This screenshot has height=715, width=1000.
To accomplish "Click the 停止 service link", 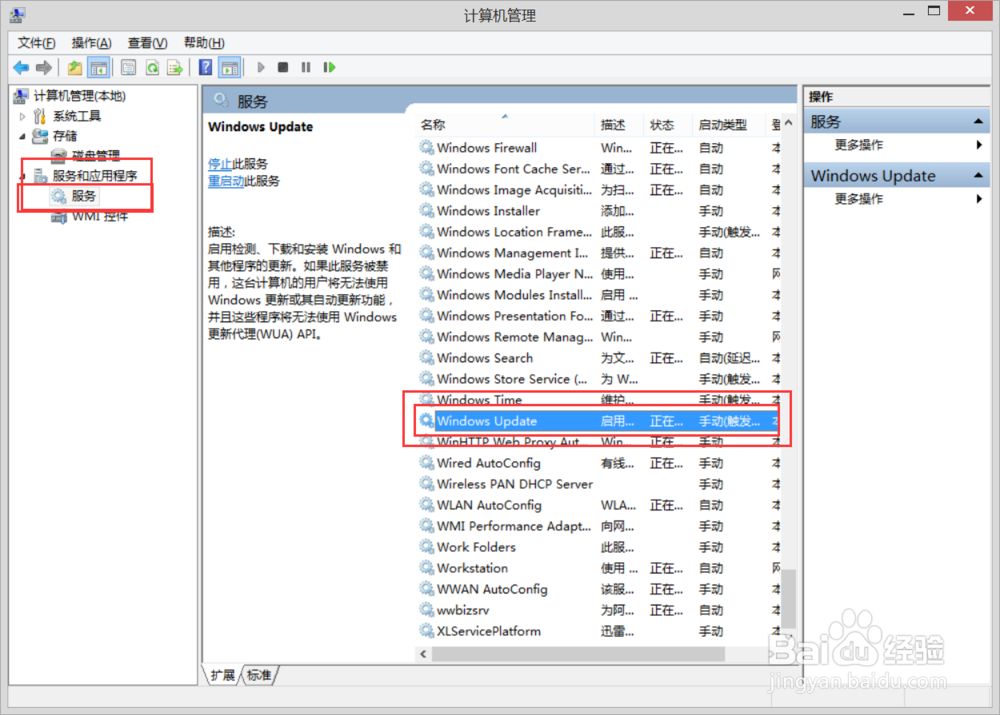I will (219, 165).
